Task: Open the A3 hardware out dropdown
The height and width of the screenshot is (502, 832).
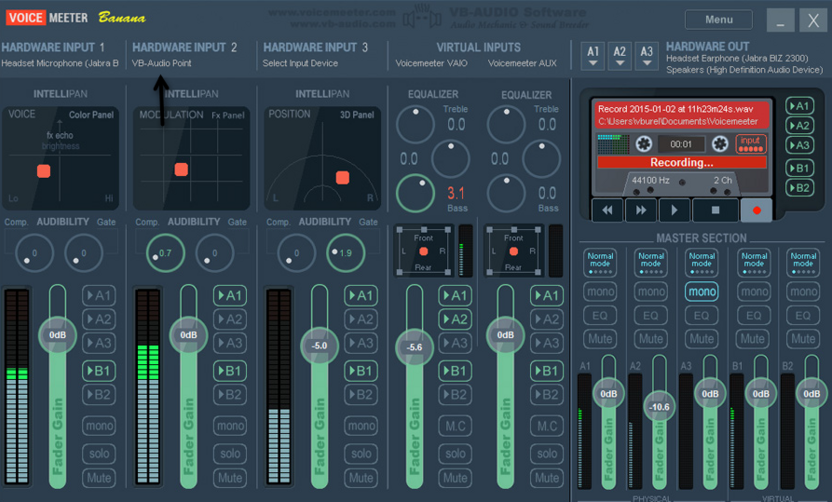Action: [x=646, y=56]
